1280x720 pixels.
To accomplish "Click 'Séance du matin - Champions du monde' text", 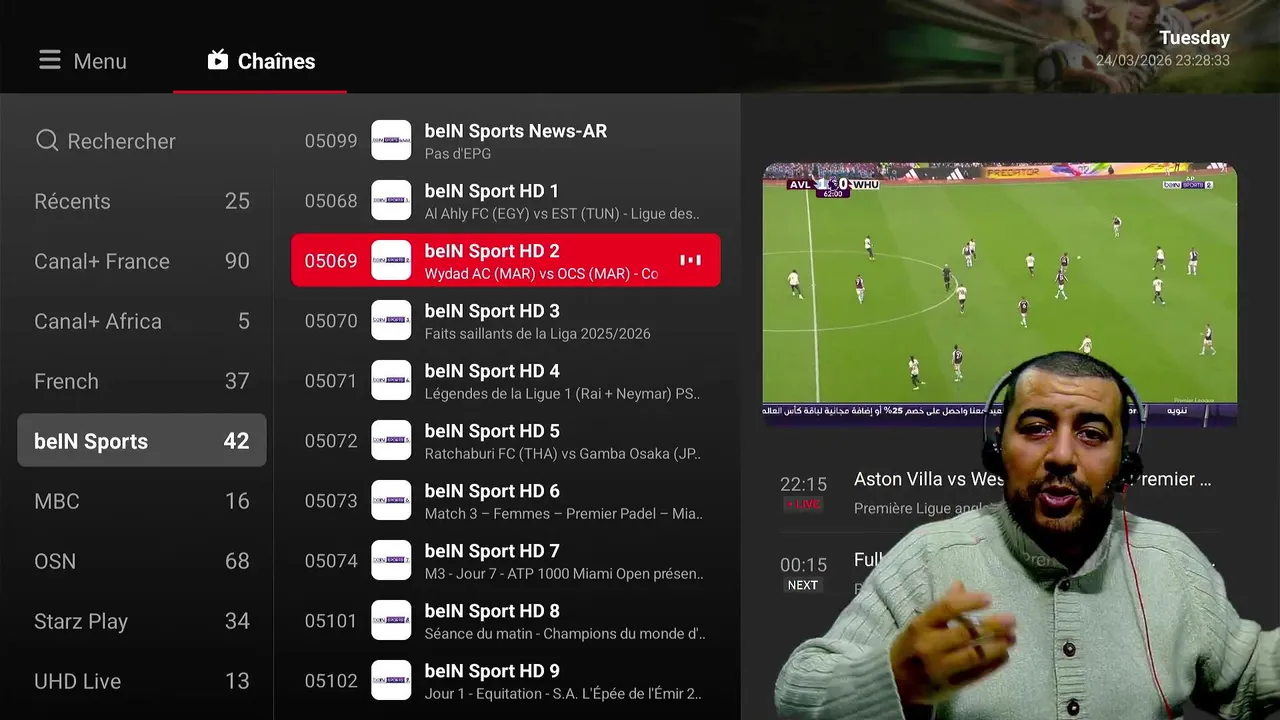I will click(x=564, y=634).
